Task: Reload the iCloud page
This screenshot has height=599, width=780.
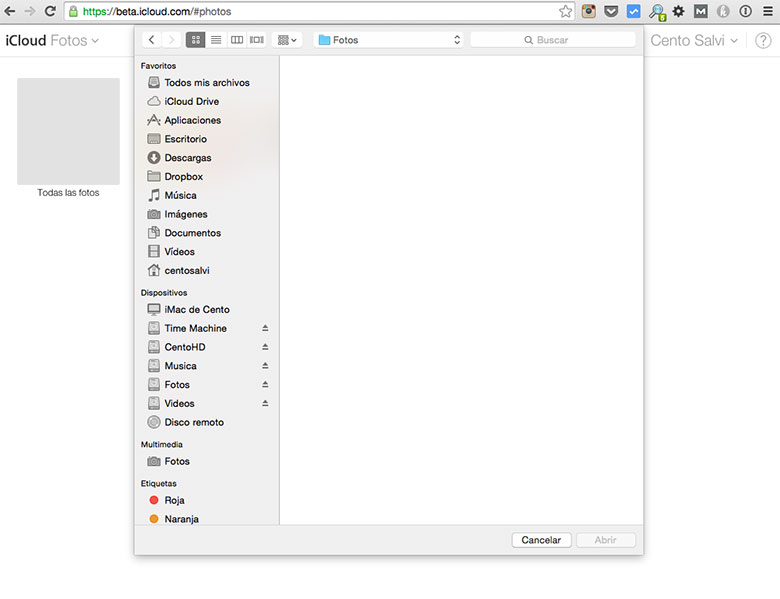Action: pos(50,11)
